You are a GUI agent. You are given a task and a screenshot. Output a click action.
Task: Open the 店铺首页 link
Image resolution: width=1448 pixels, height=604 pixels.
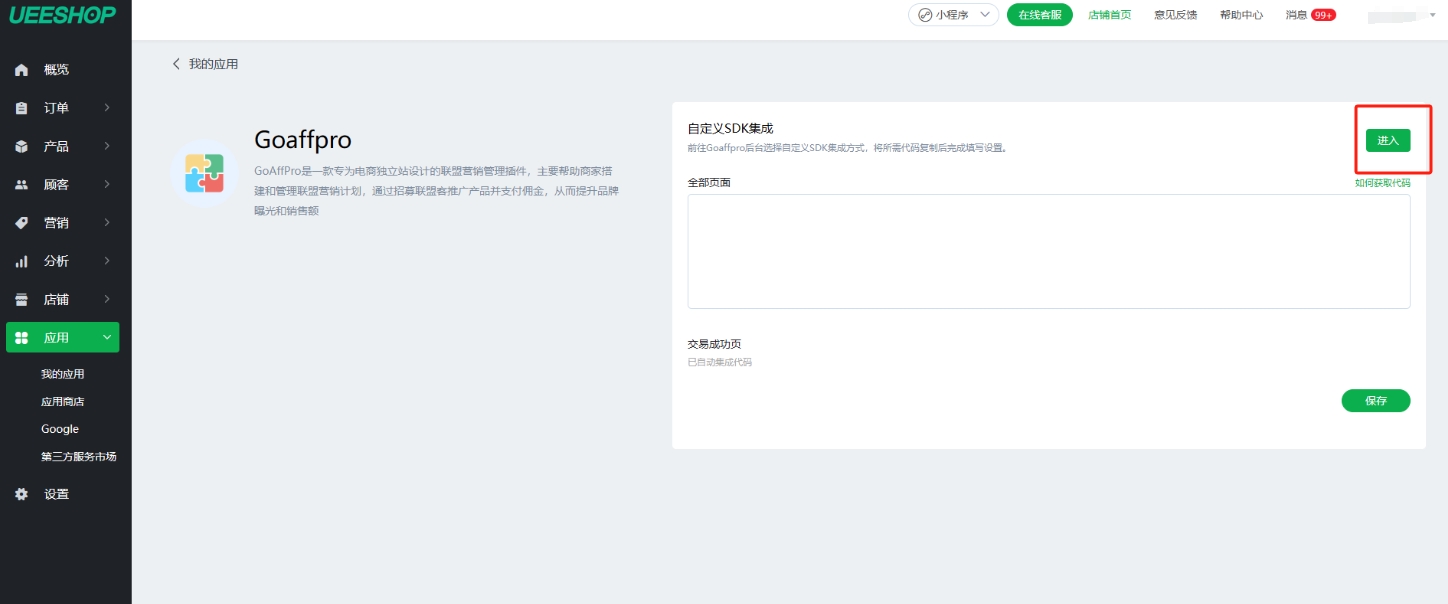pyautogui.click(x=1110, y=15)
